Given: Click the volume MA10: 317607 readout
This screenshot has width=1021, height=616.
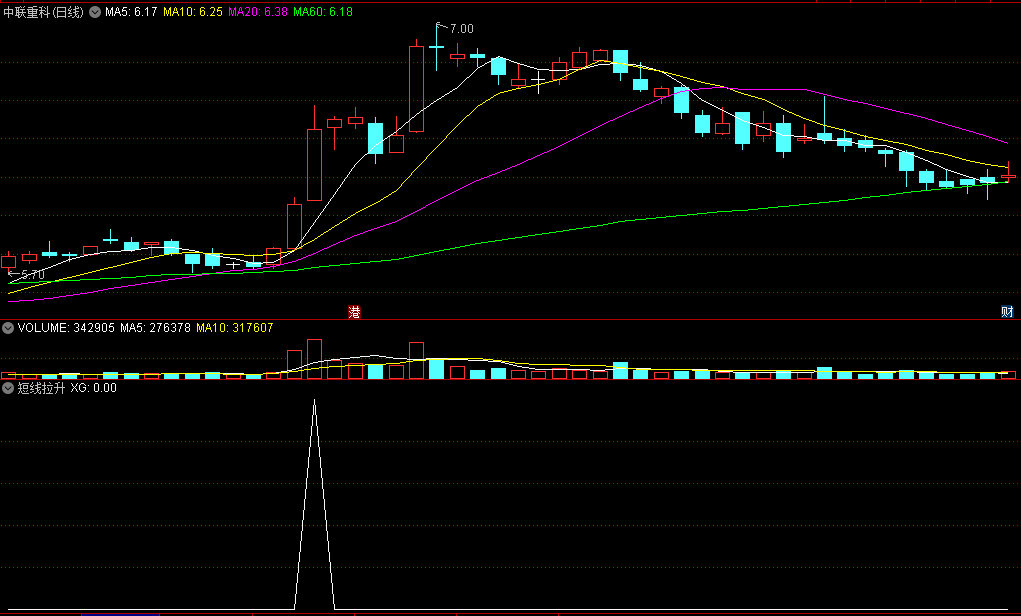Looking at the screenshot, I should pyautogui.click(x=234, y=328).
